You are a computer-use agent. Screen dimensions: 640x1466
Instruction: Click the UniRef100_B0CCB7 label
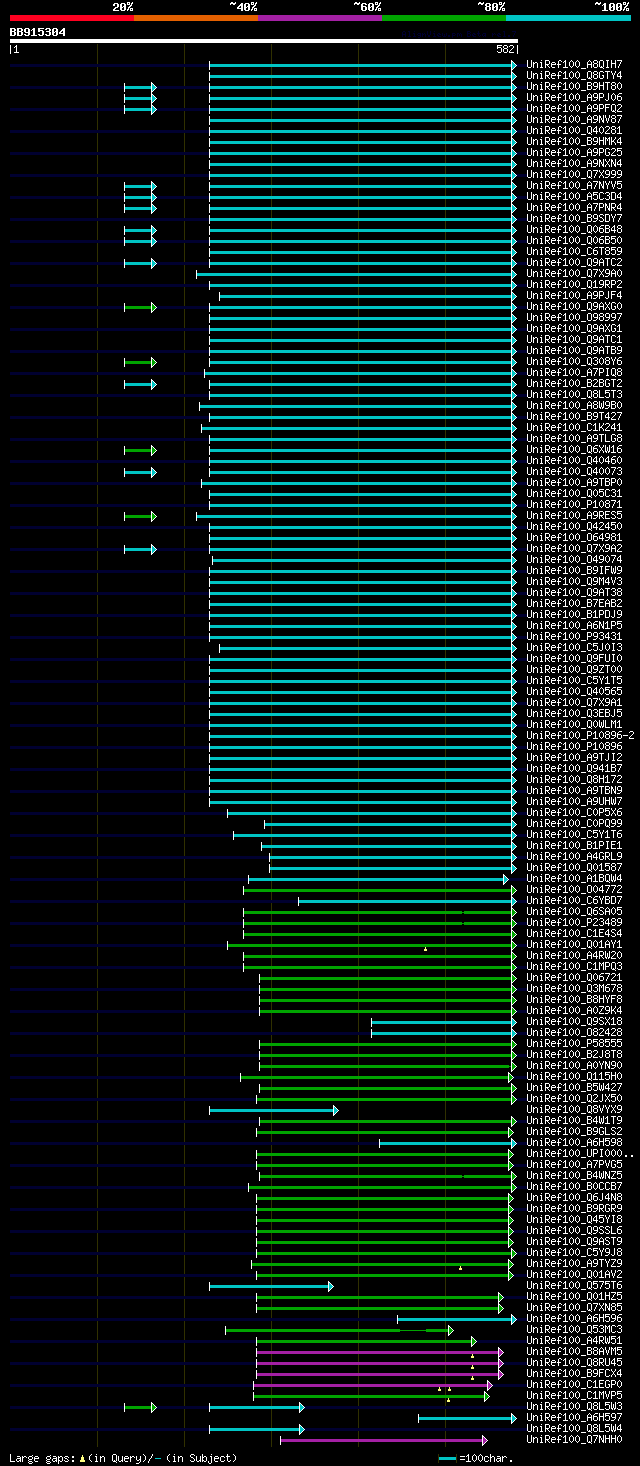[574, 1186]
